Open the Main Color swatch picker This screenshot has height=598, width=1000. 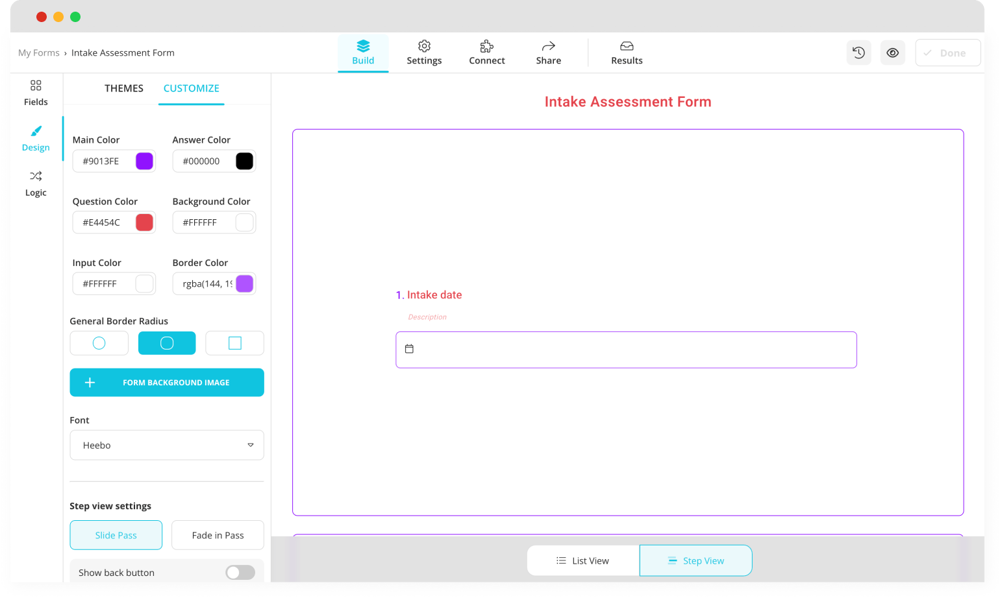[142, 160]
